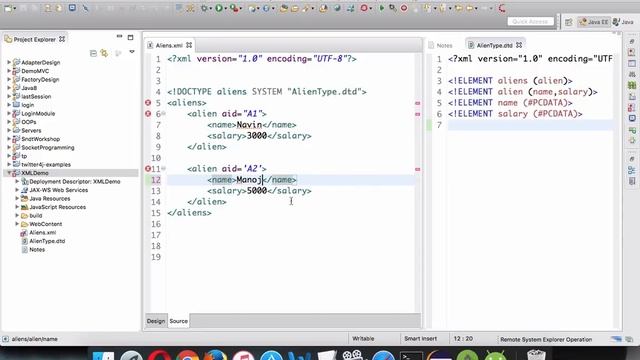
Task: Select the twitter4j-examples project
Action: coord(46,164)
